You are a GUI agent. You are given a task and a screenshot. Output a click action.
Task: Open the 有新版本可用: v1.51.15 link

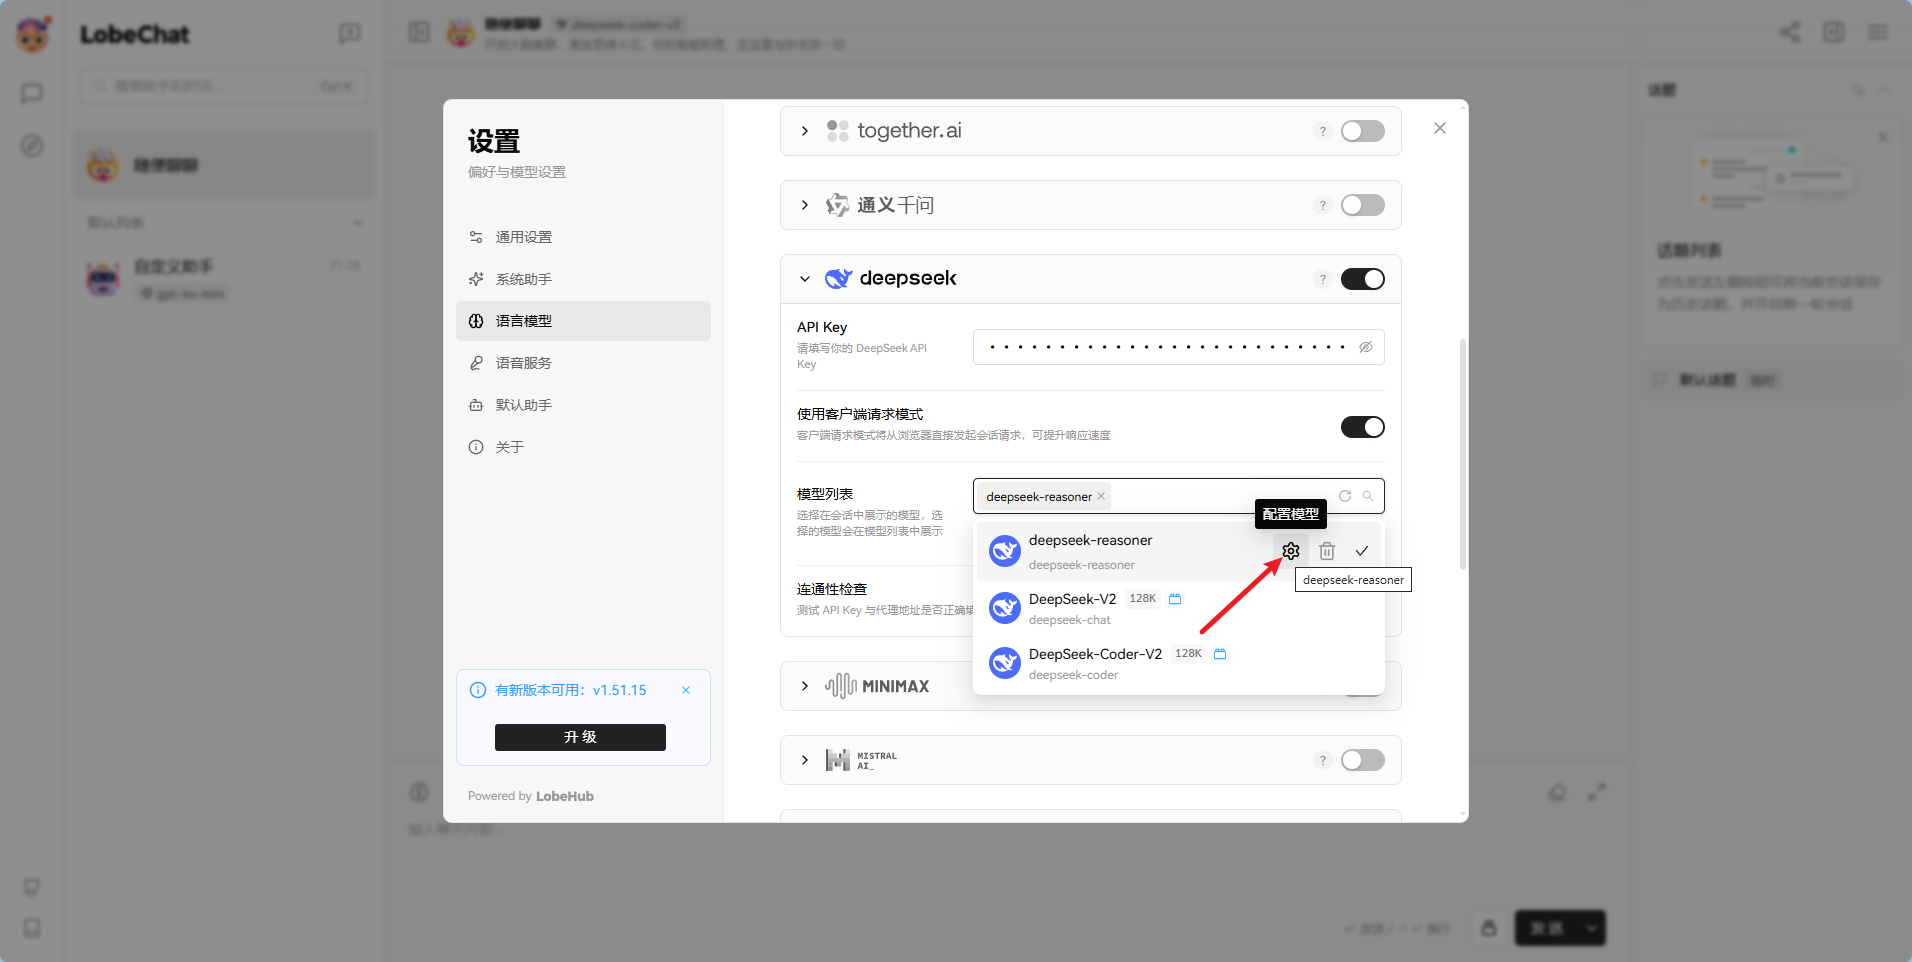point(570,690)
